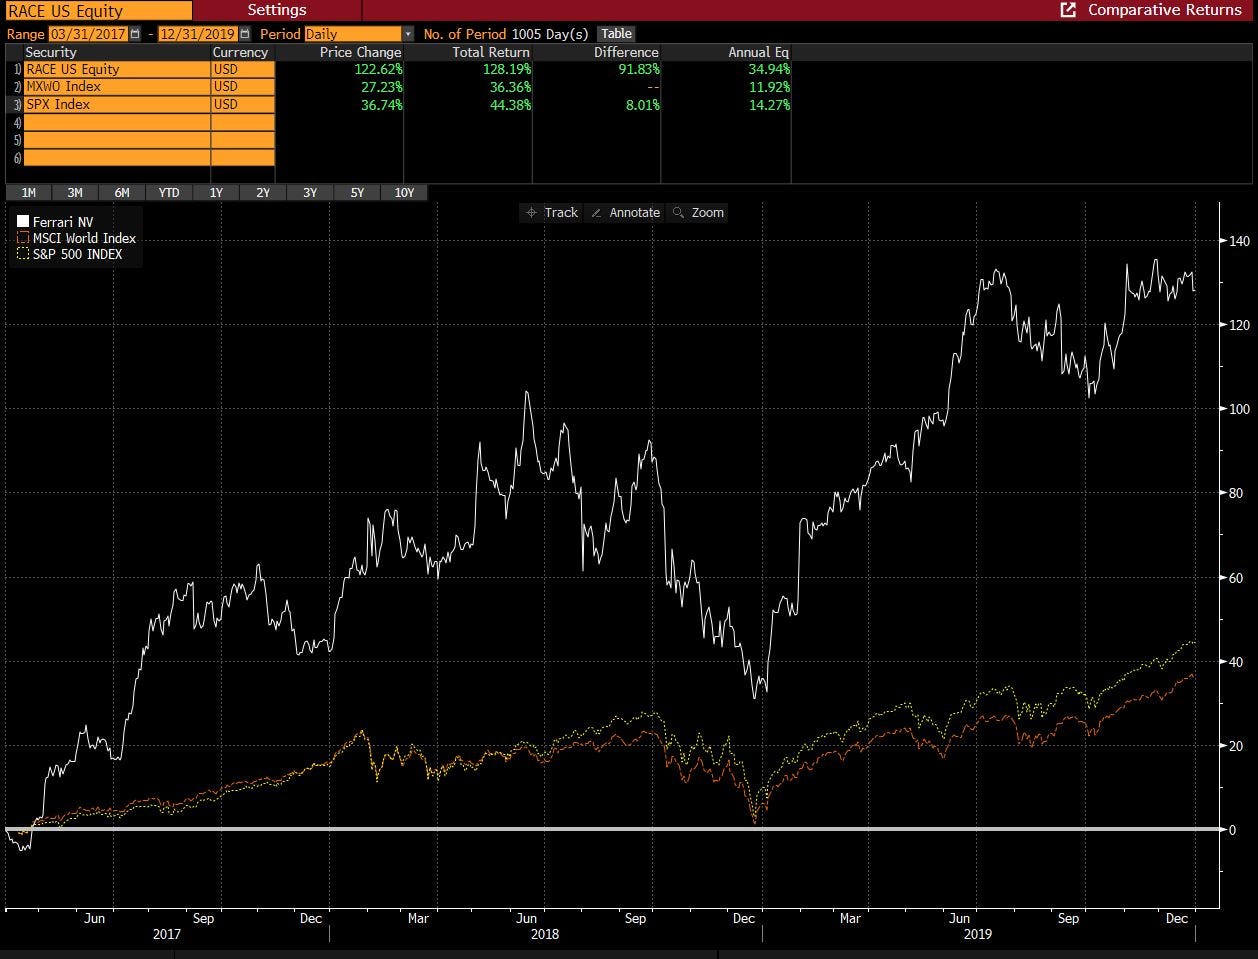This screenshot has width=1258, height=959.
Task: Edit the range start date 03/31/2017
Action: point(89,34)
